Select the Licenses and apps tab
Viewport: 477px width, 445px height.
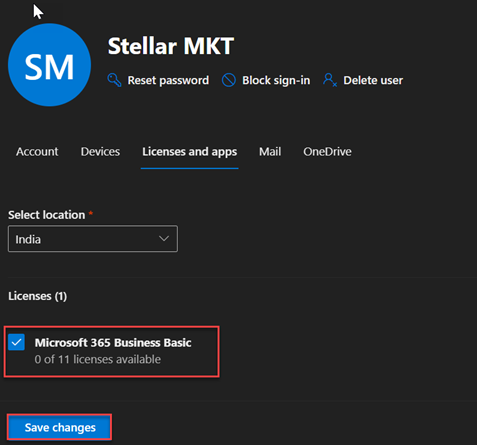[190, 152]
